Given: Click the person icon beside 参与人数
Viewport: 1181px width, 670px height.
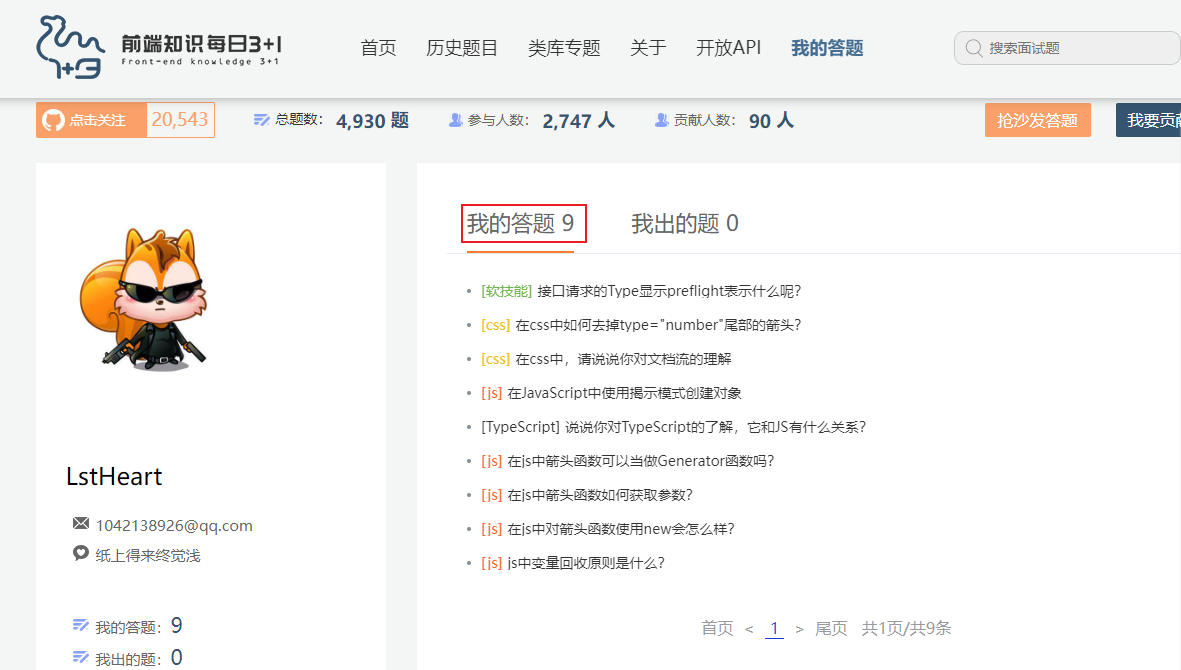Looking at the screenshot, I should click(455, 119).
